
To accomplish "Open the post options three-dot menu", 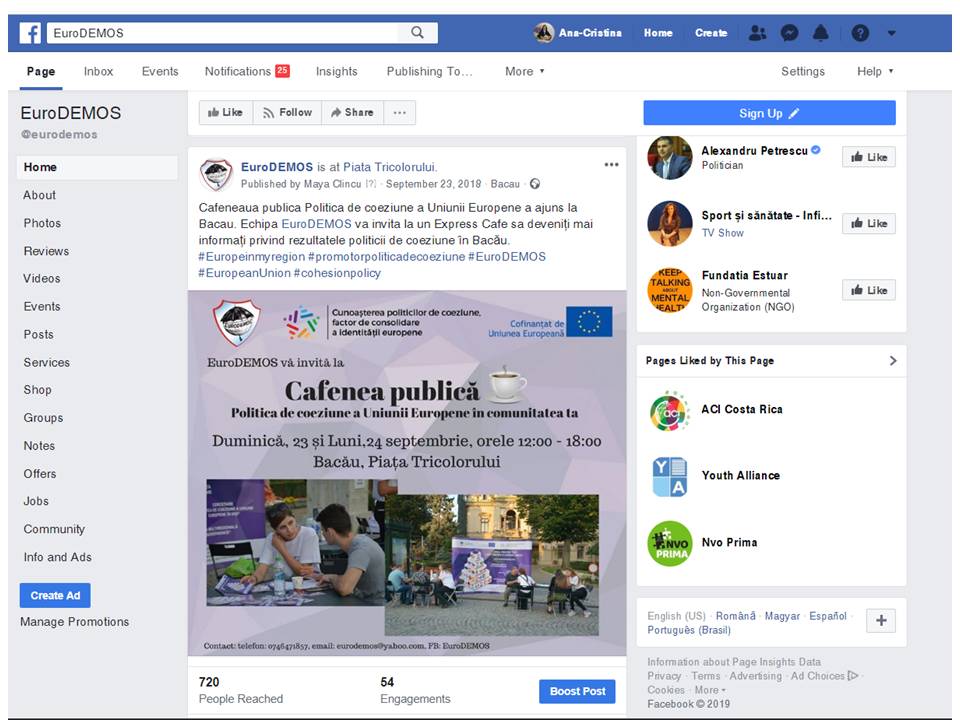I will (x=611, y=165).
